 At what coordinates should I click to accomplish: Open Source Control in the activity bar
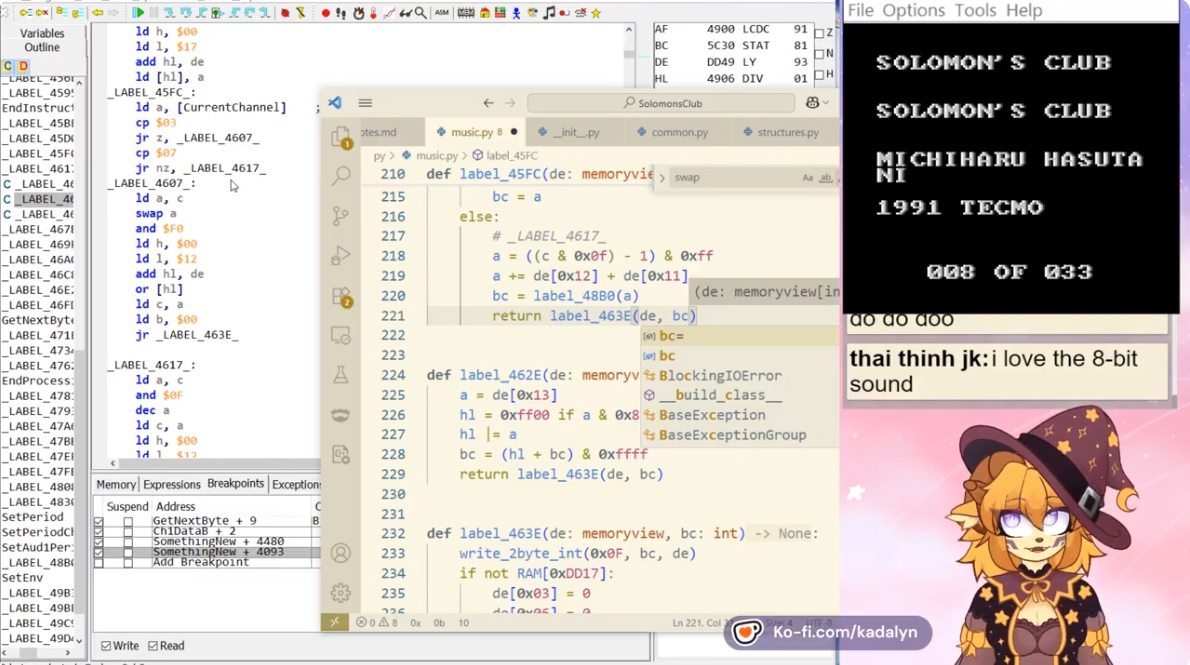coord(341,215)
